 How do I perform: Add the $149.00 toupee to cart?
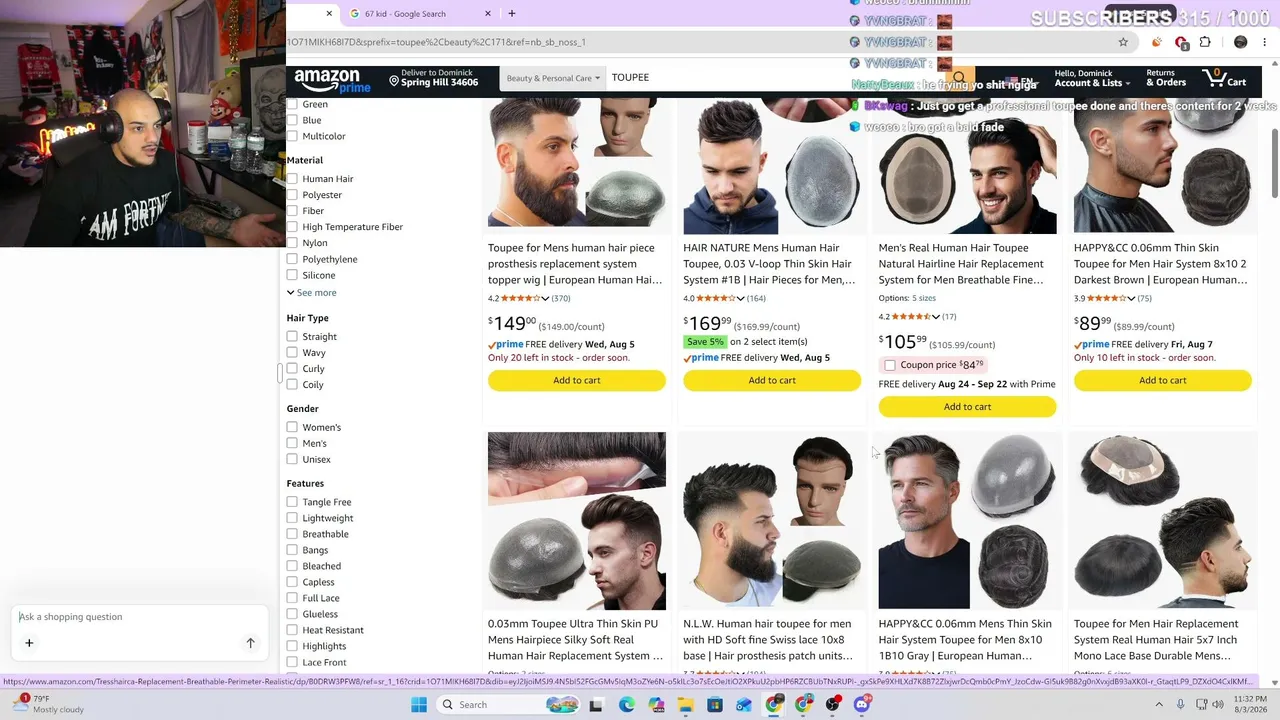point(577,381)
